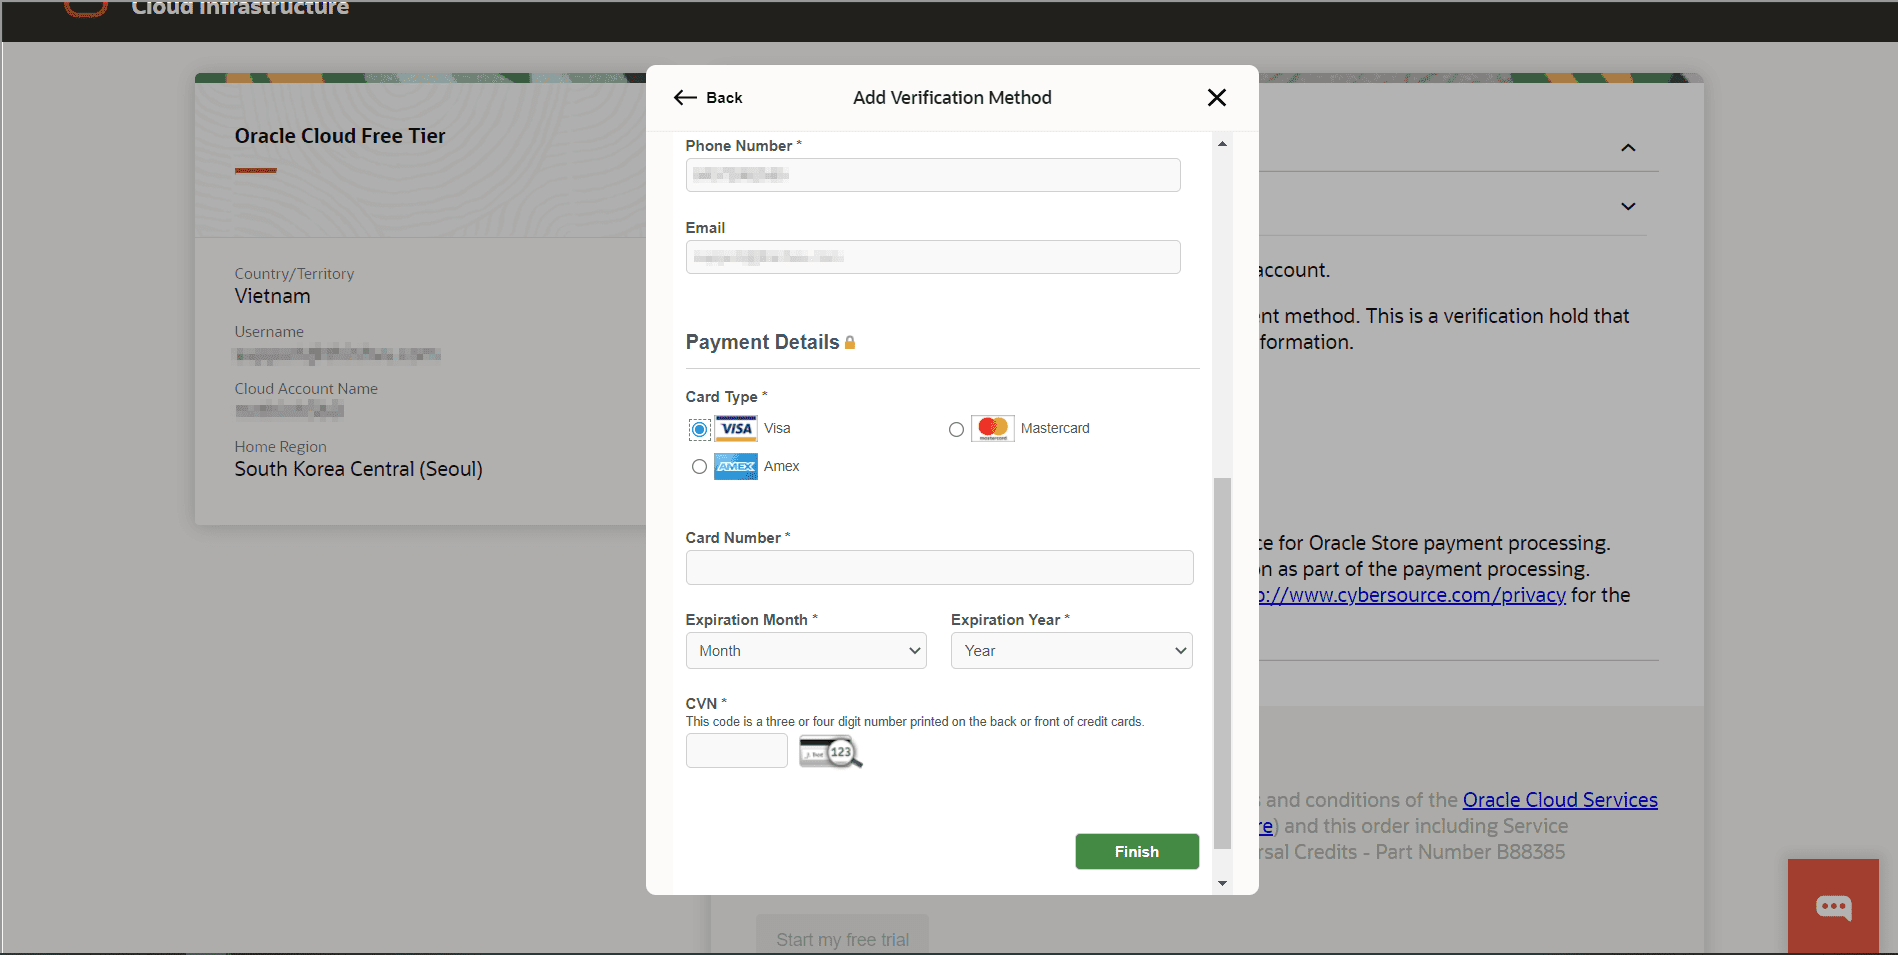Screen dimensions: 1898x955
Task: Select the Mastercard radio button
Action: coord(956,429)
